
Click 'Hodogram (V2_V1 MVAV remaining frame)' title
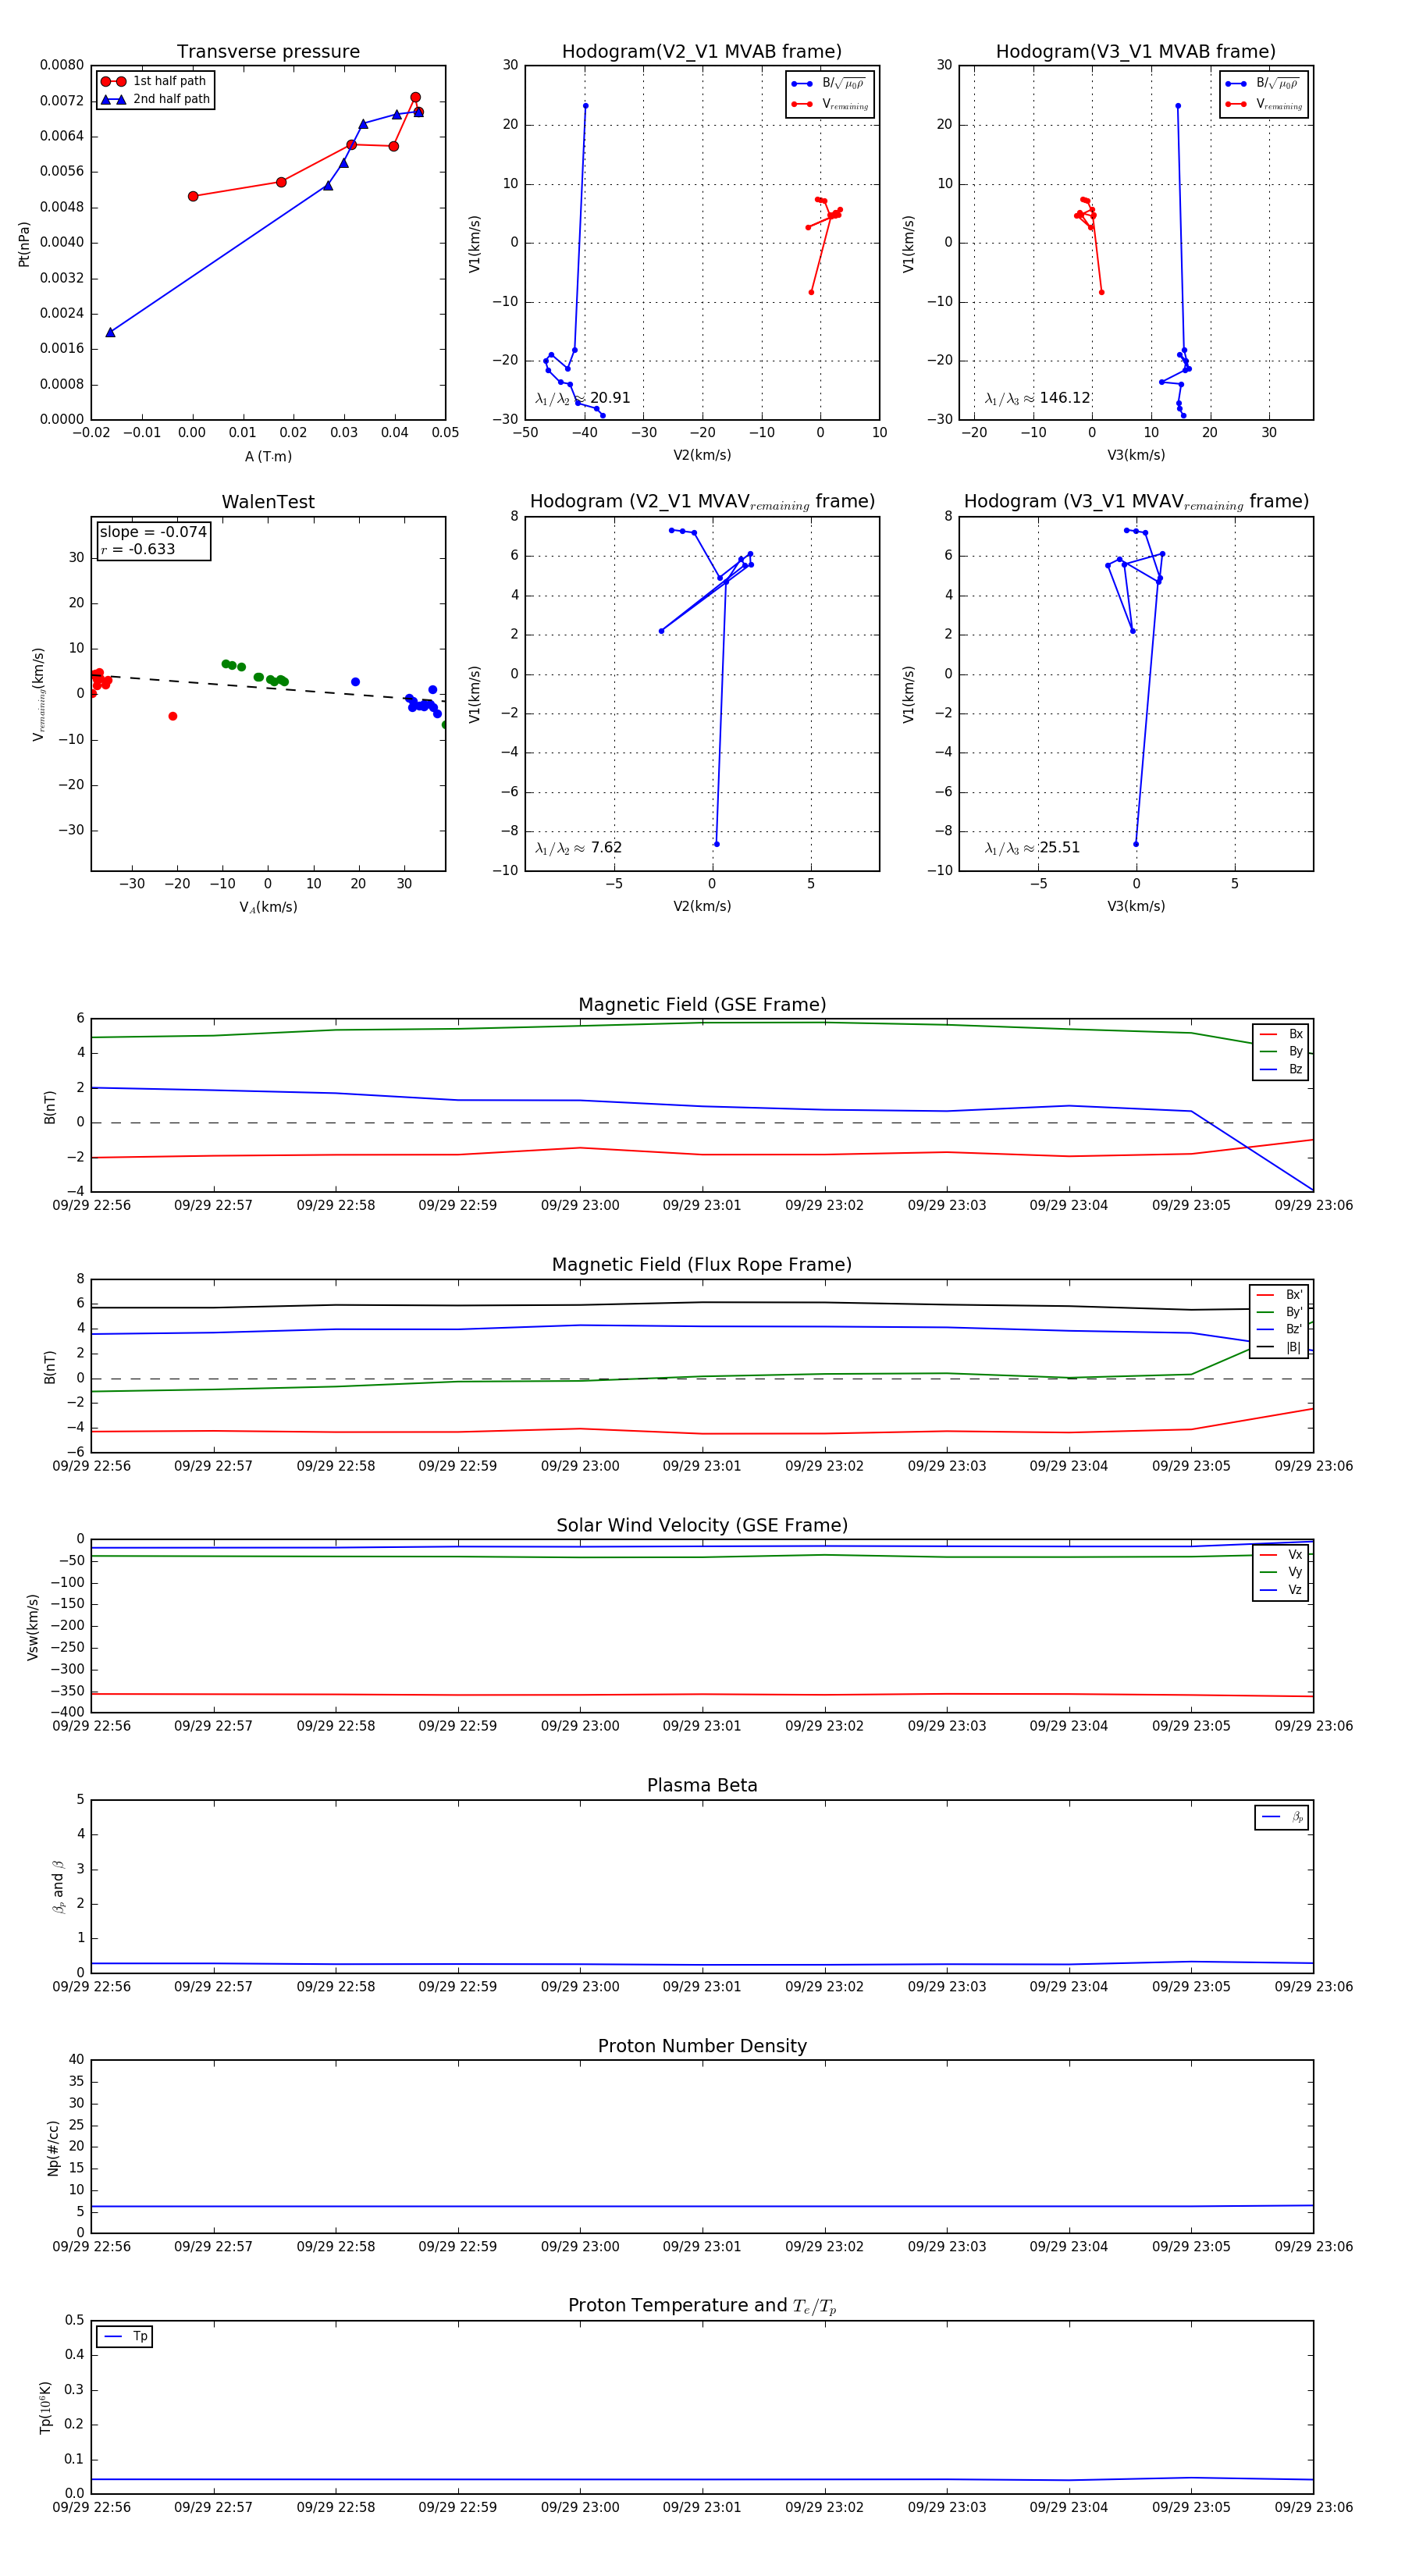click(702, 502)
